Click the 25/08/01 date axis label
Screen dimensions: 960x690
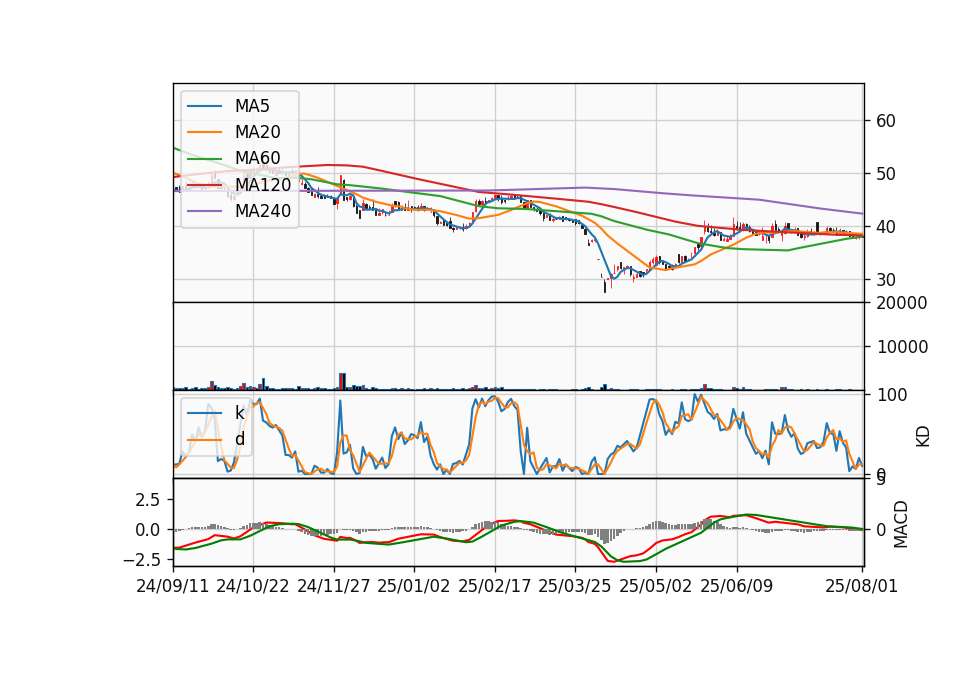click(861, 586)
